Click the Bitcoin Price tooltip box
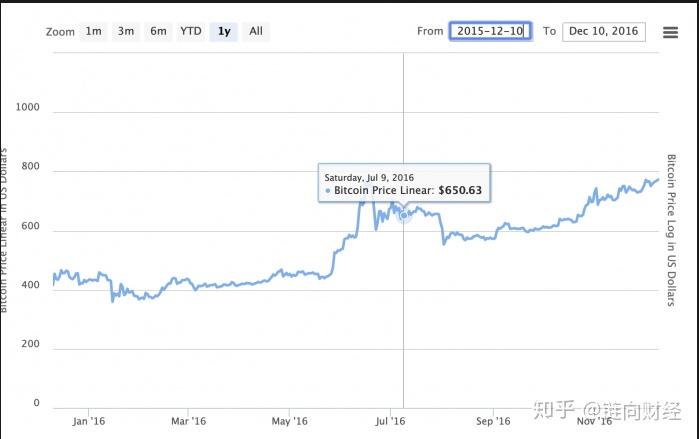This screenshot has width=699, height=439. click(x=404, y=183)
